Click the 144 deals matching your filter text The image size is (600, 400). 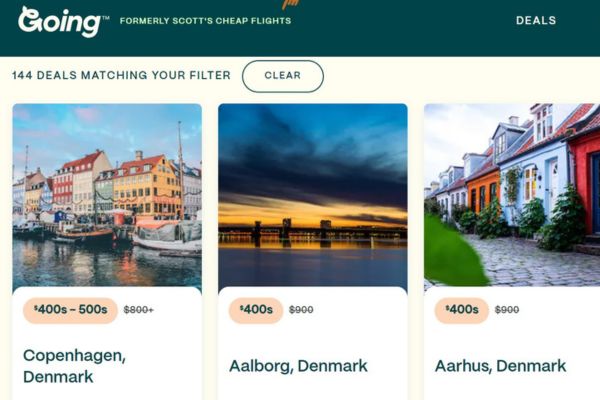(x=121, y=76)
